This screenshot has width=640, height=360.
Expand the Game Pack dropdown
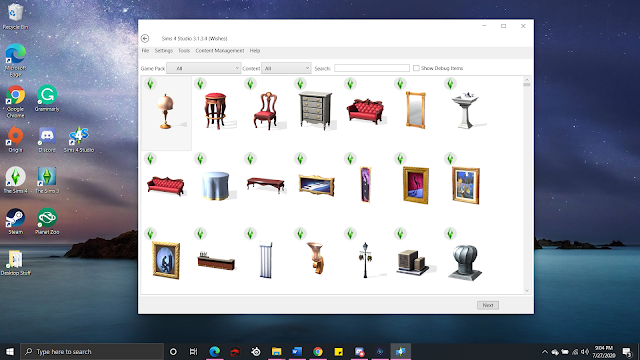point(204,68)
